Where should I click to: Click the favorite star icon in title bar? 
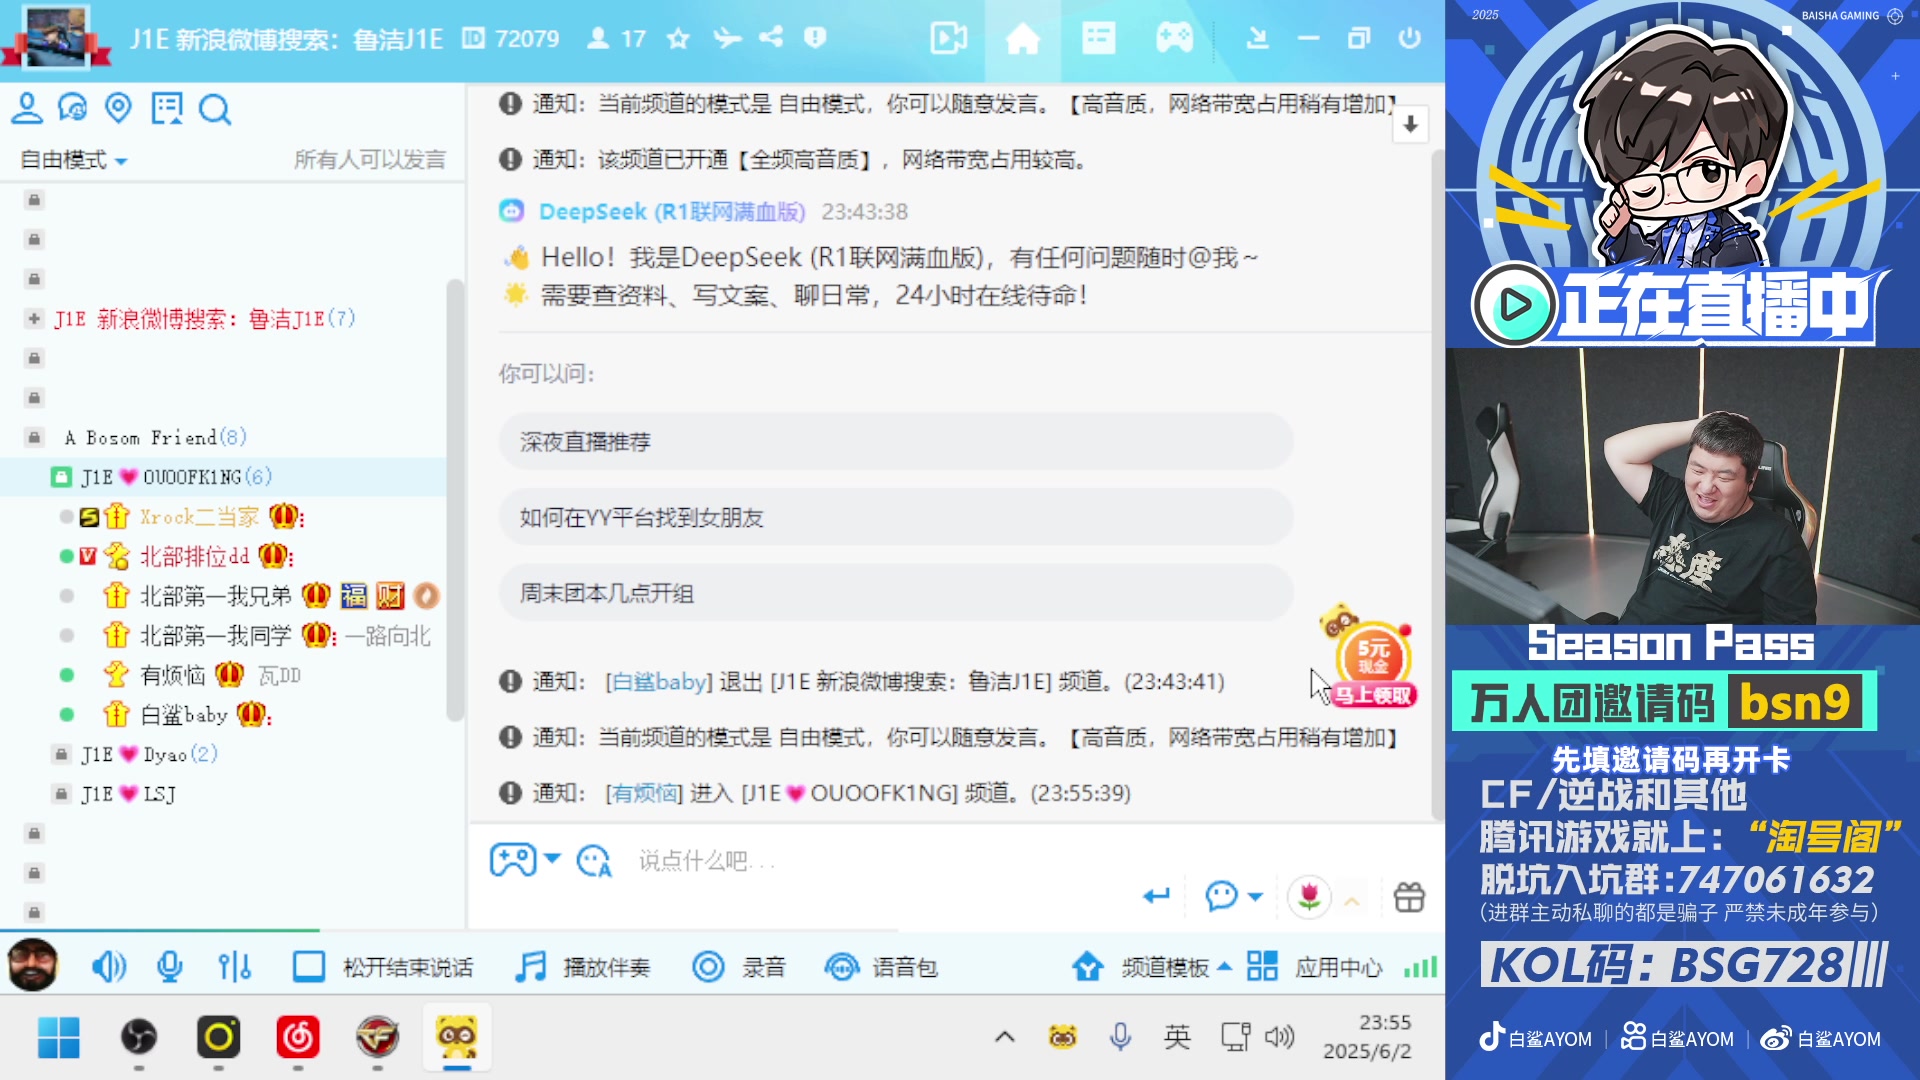(x=678, y=38)
